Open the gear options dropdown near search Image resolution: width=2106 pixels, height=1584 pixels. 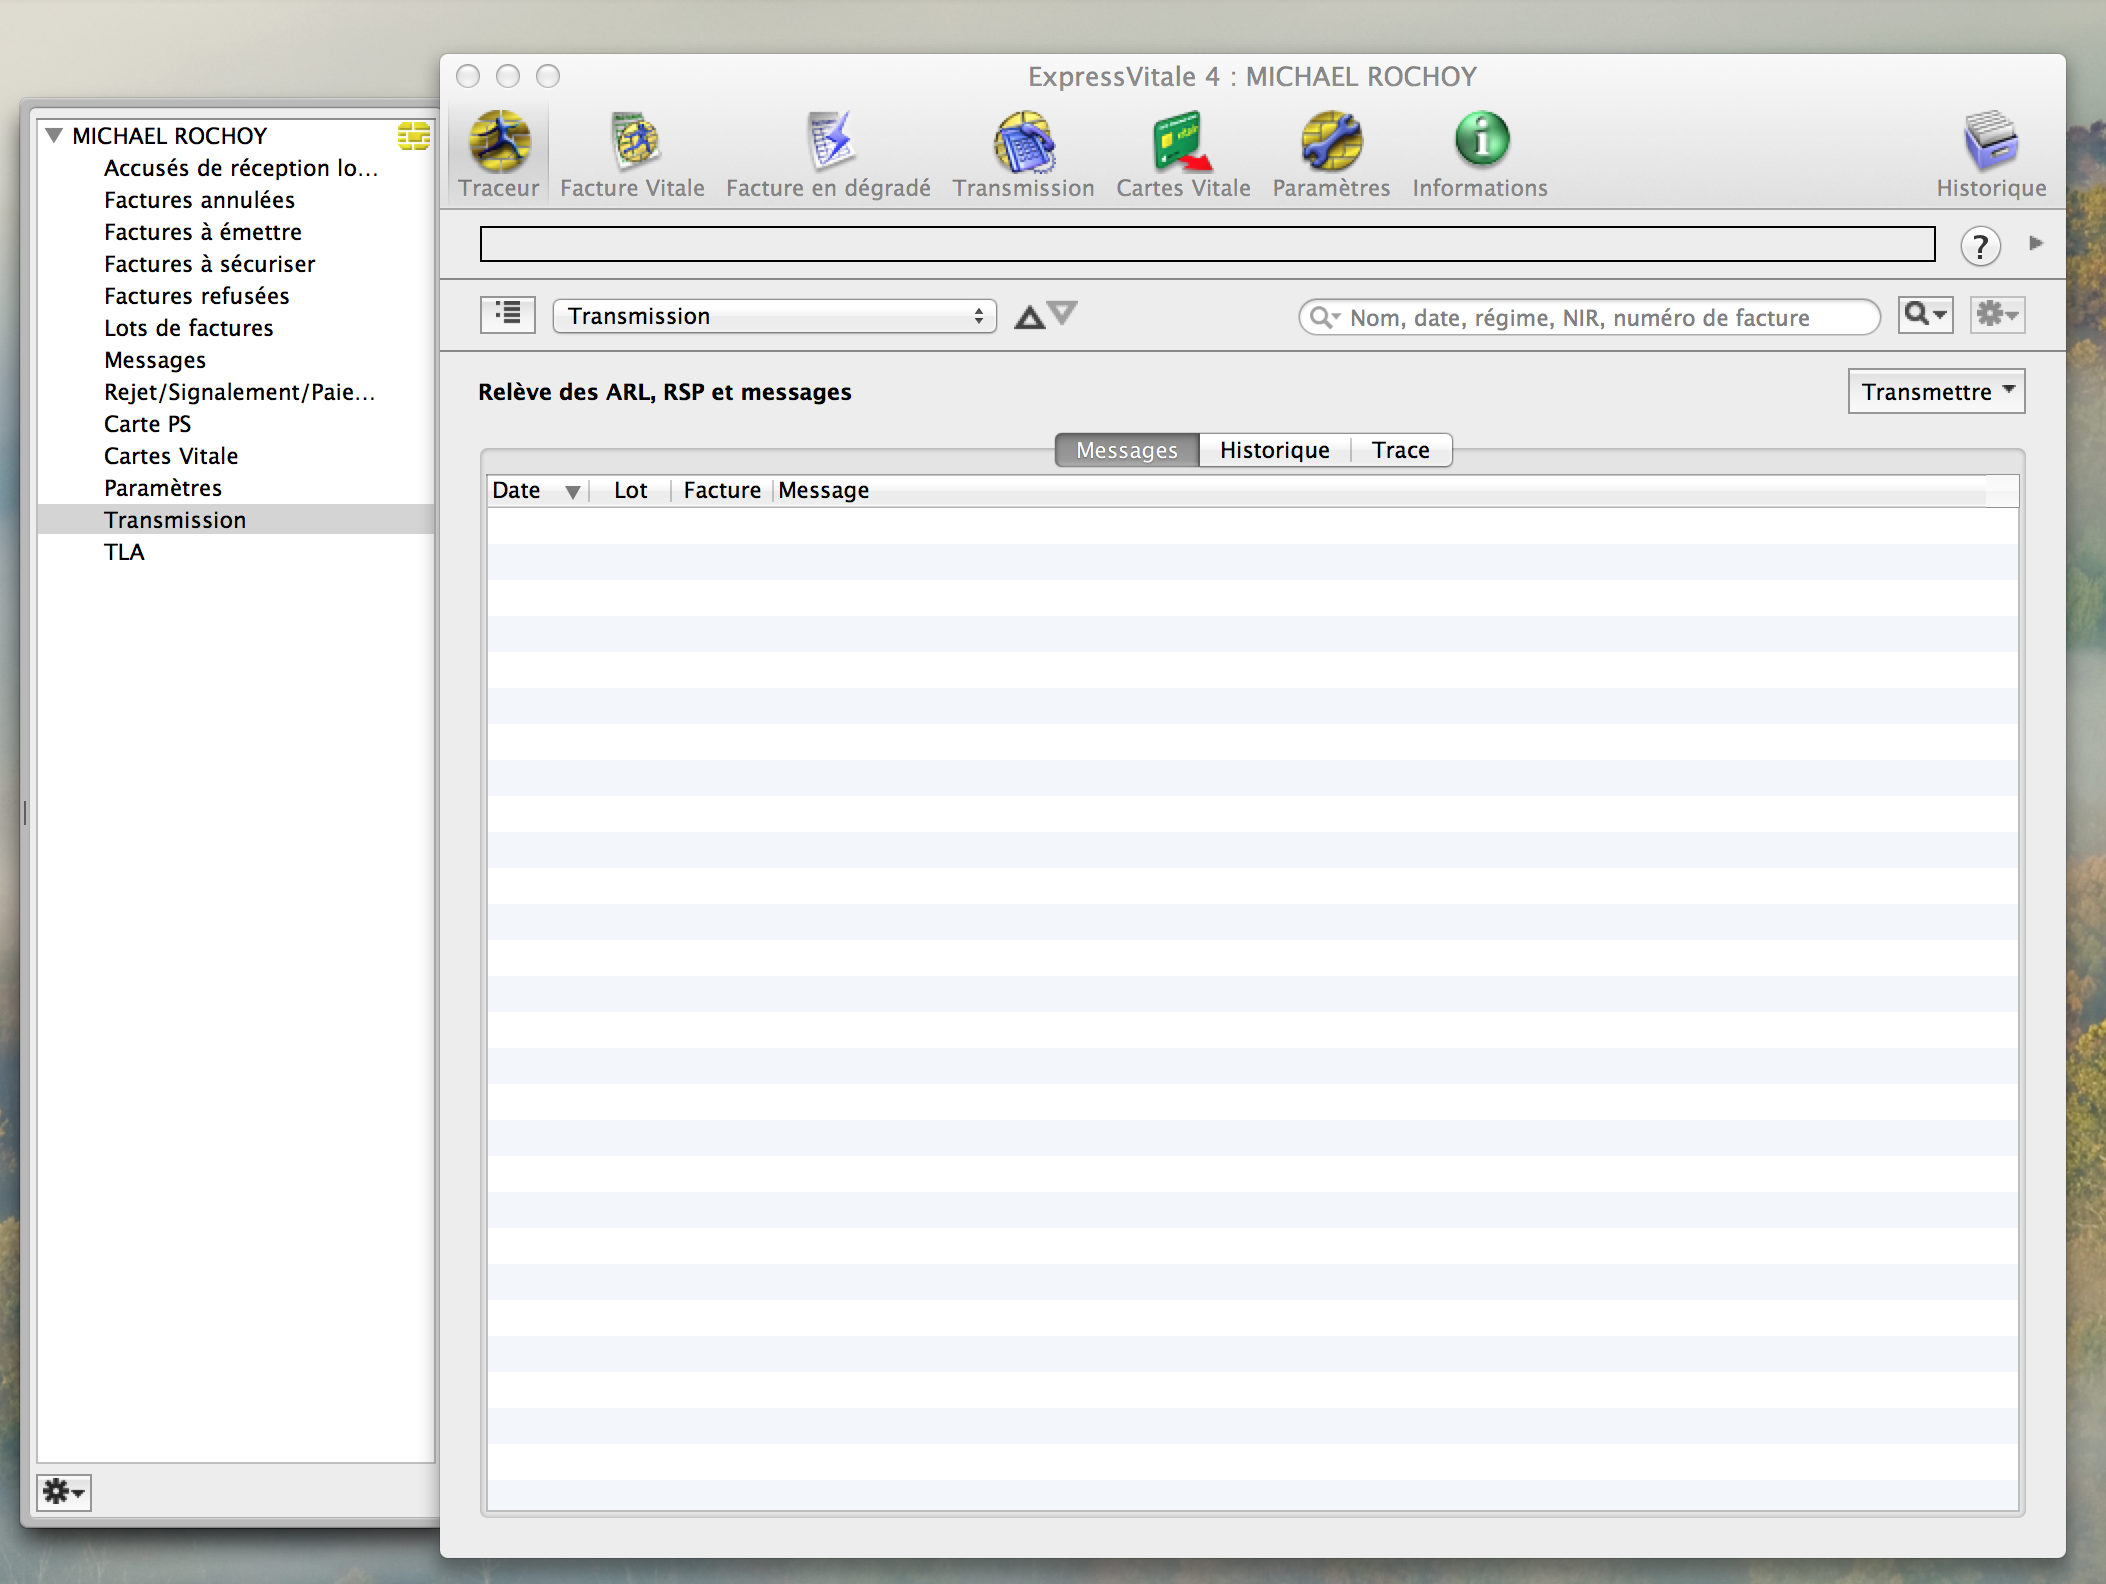[x=1998, y=315]
